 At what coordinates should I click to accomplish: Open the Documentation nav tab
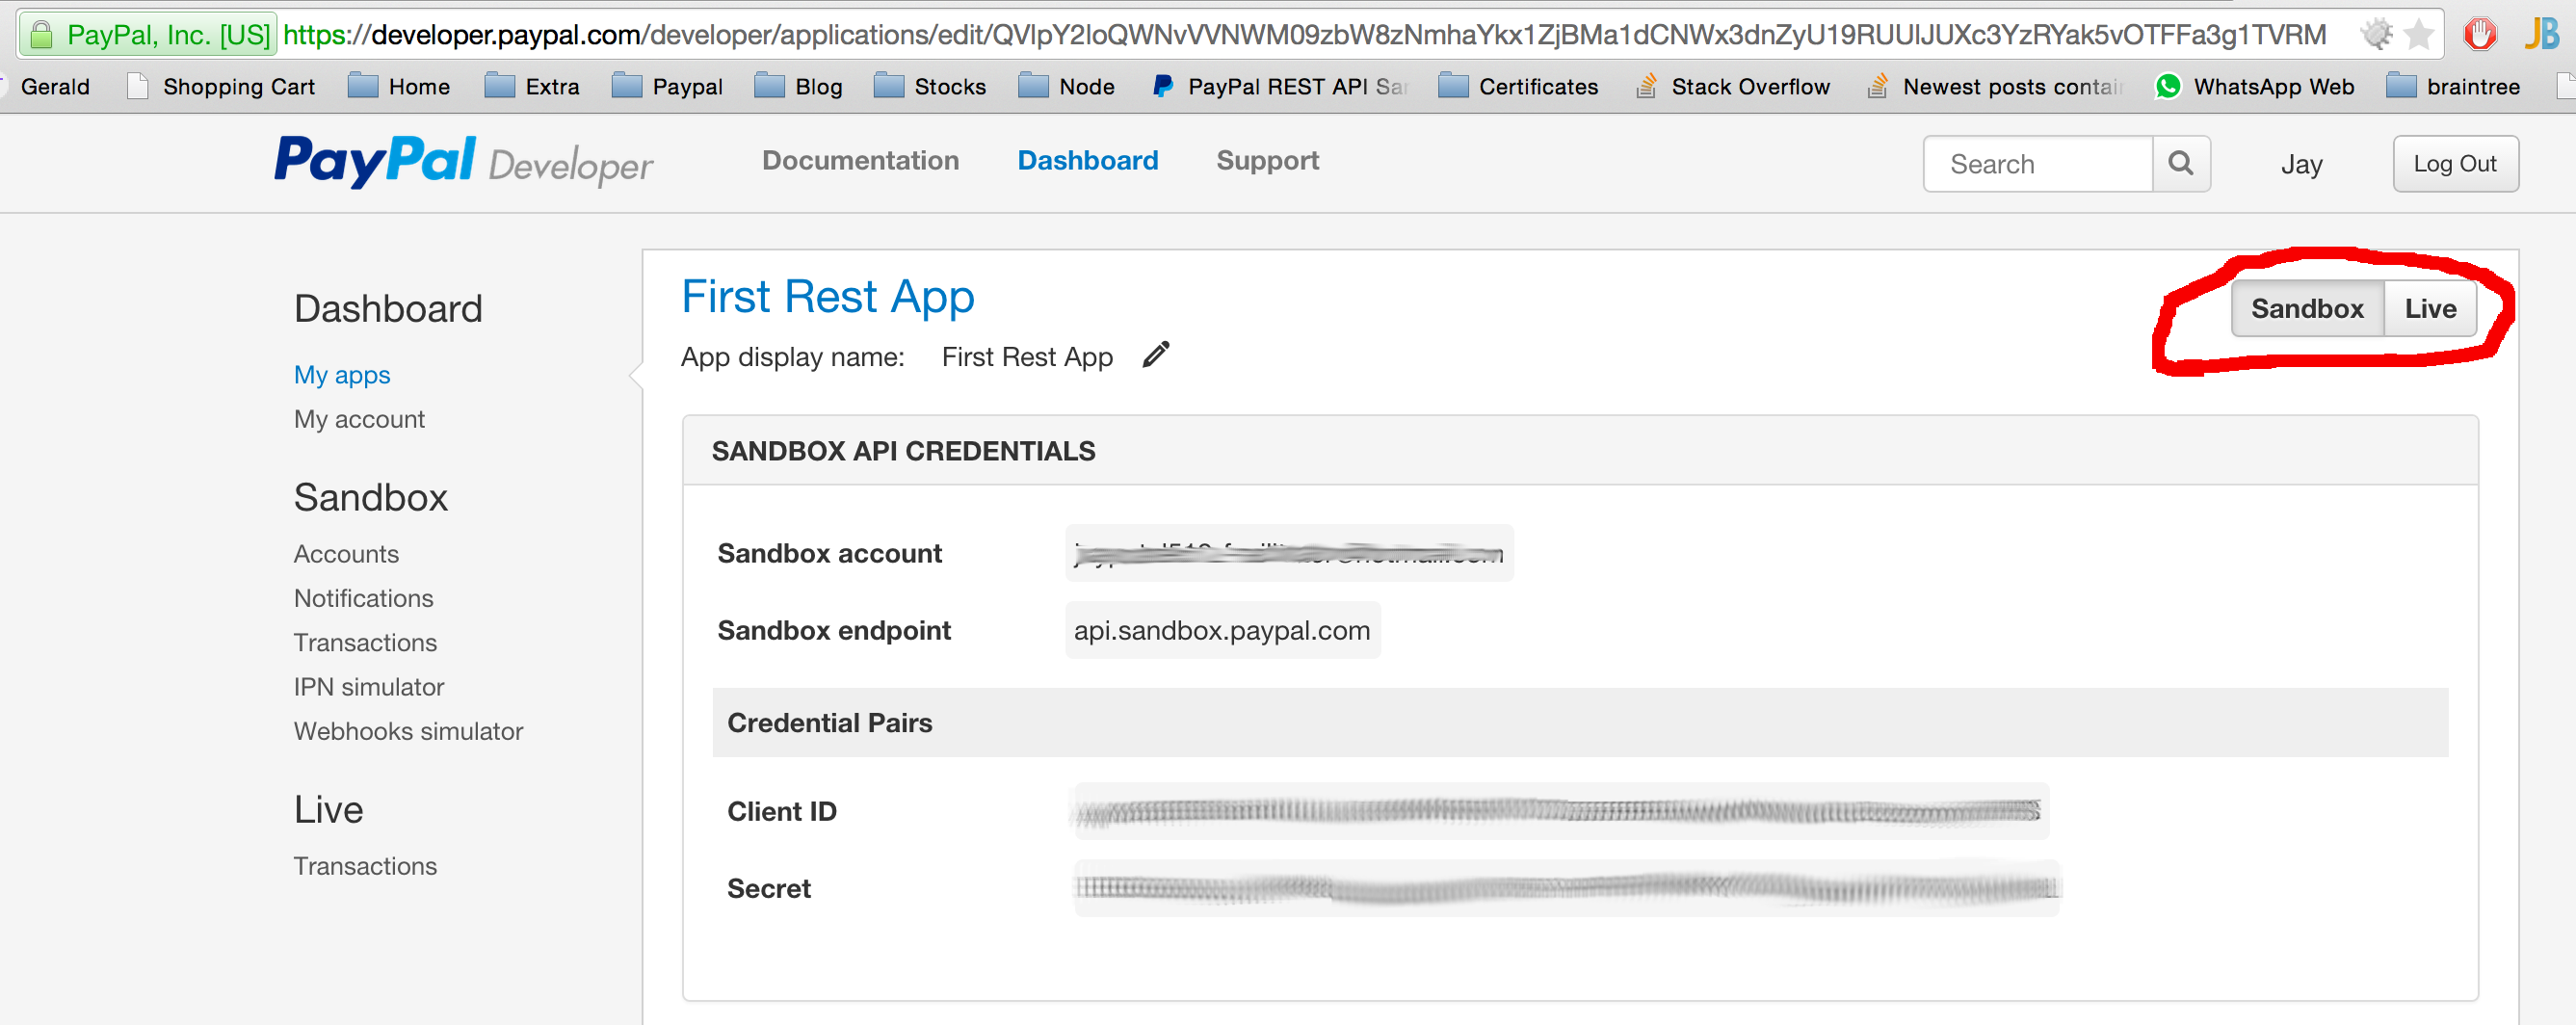[860, 161]
